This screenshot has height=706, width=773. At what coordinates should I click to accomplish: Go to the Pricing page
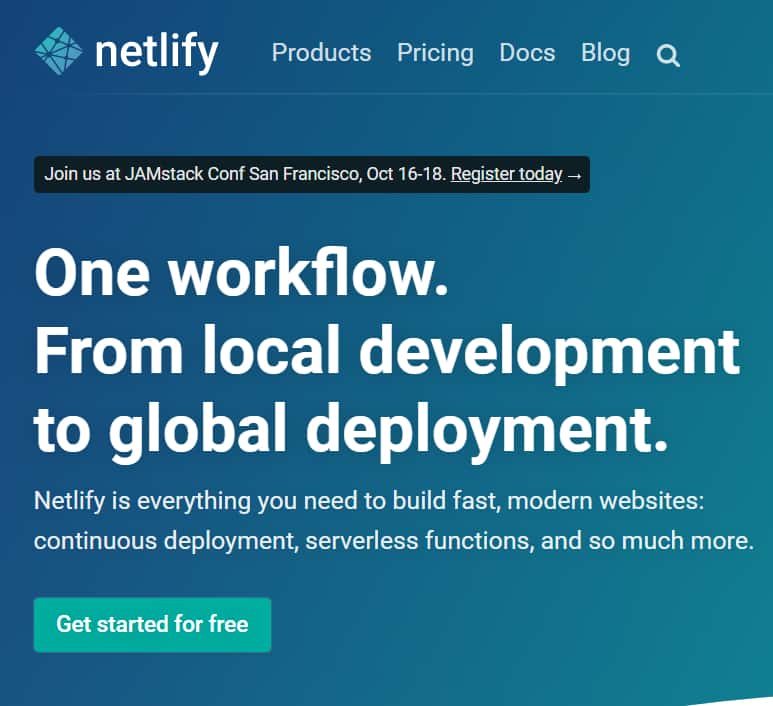(x=435, y=53)
